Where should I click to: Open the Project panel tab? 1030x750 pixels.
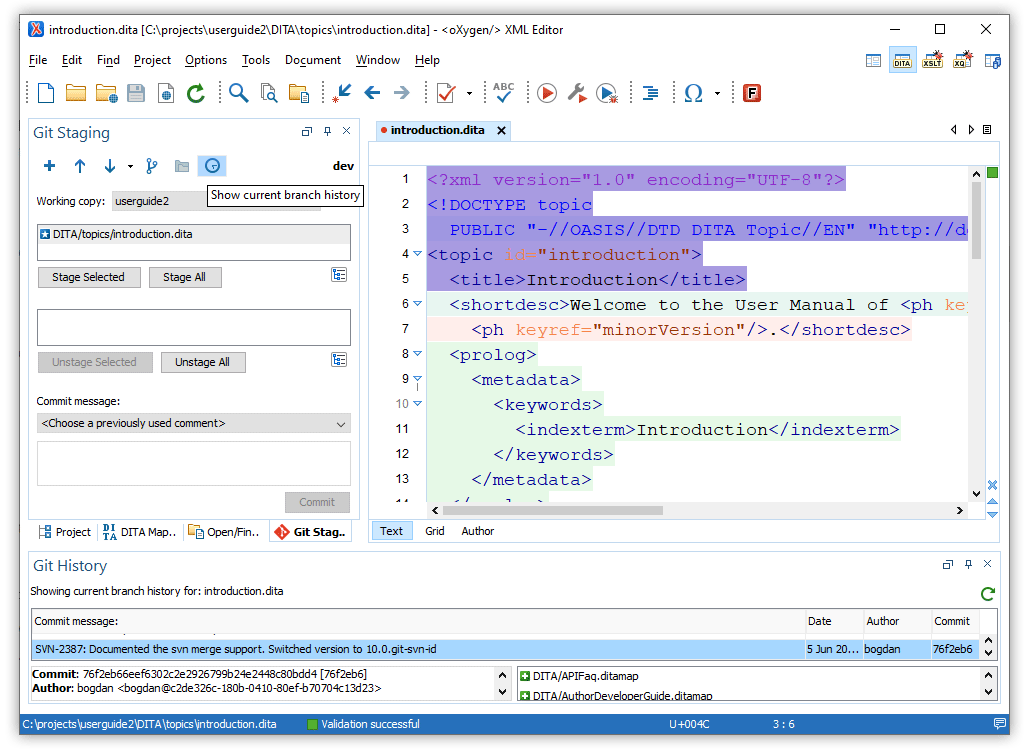(65, 532)
